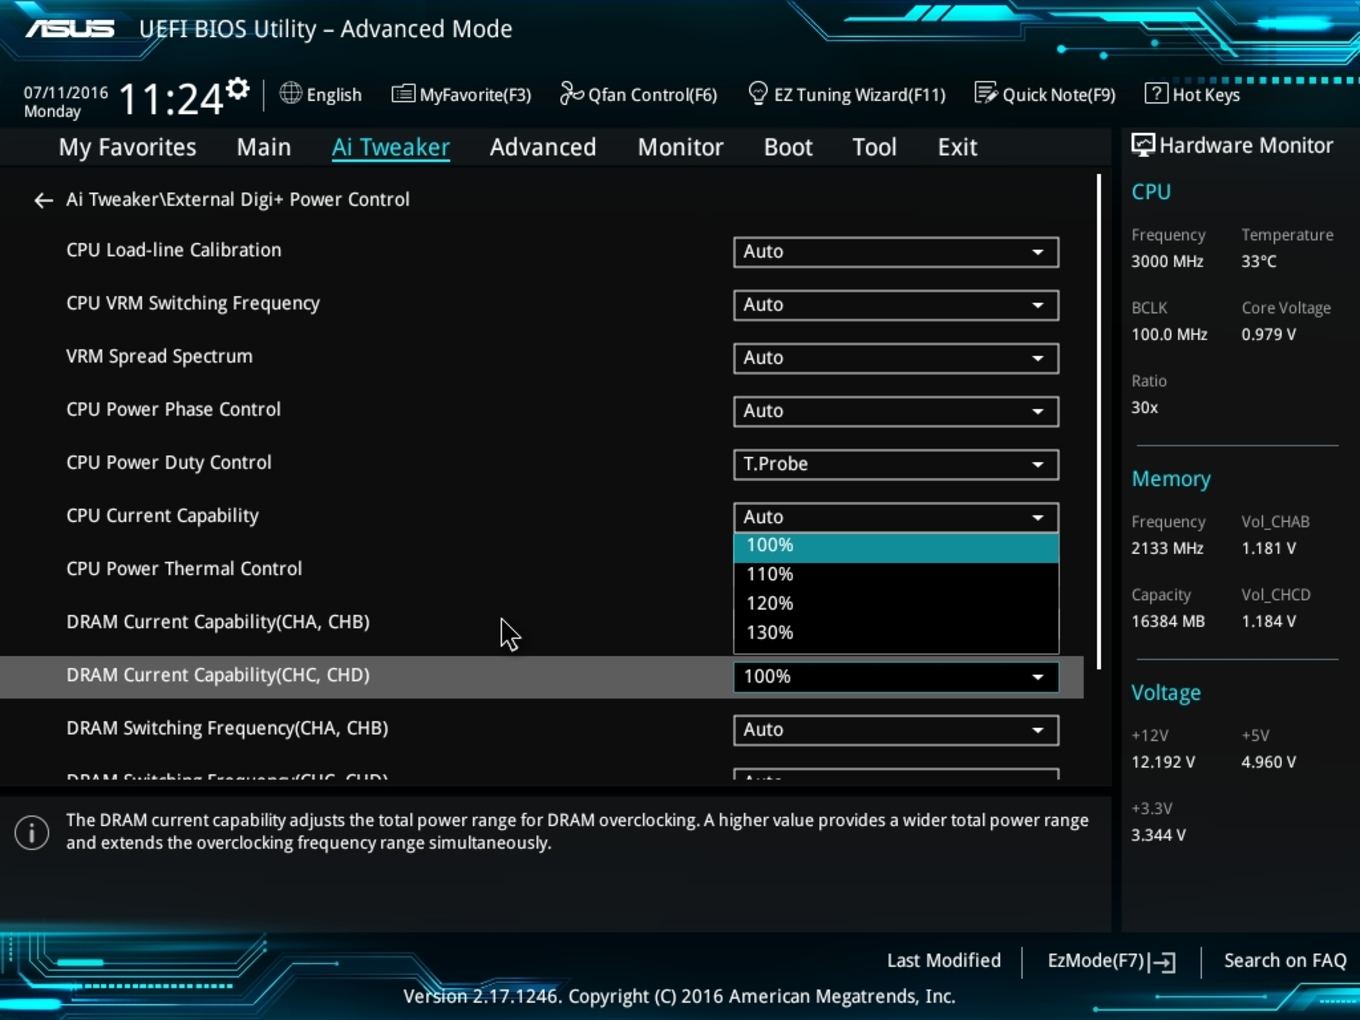Click the globe language icon
Screen dimensions: 1360x1020
pos(290,94)
